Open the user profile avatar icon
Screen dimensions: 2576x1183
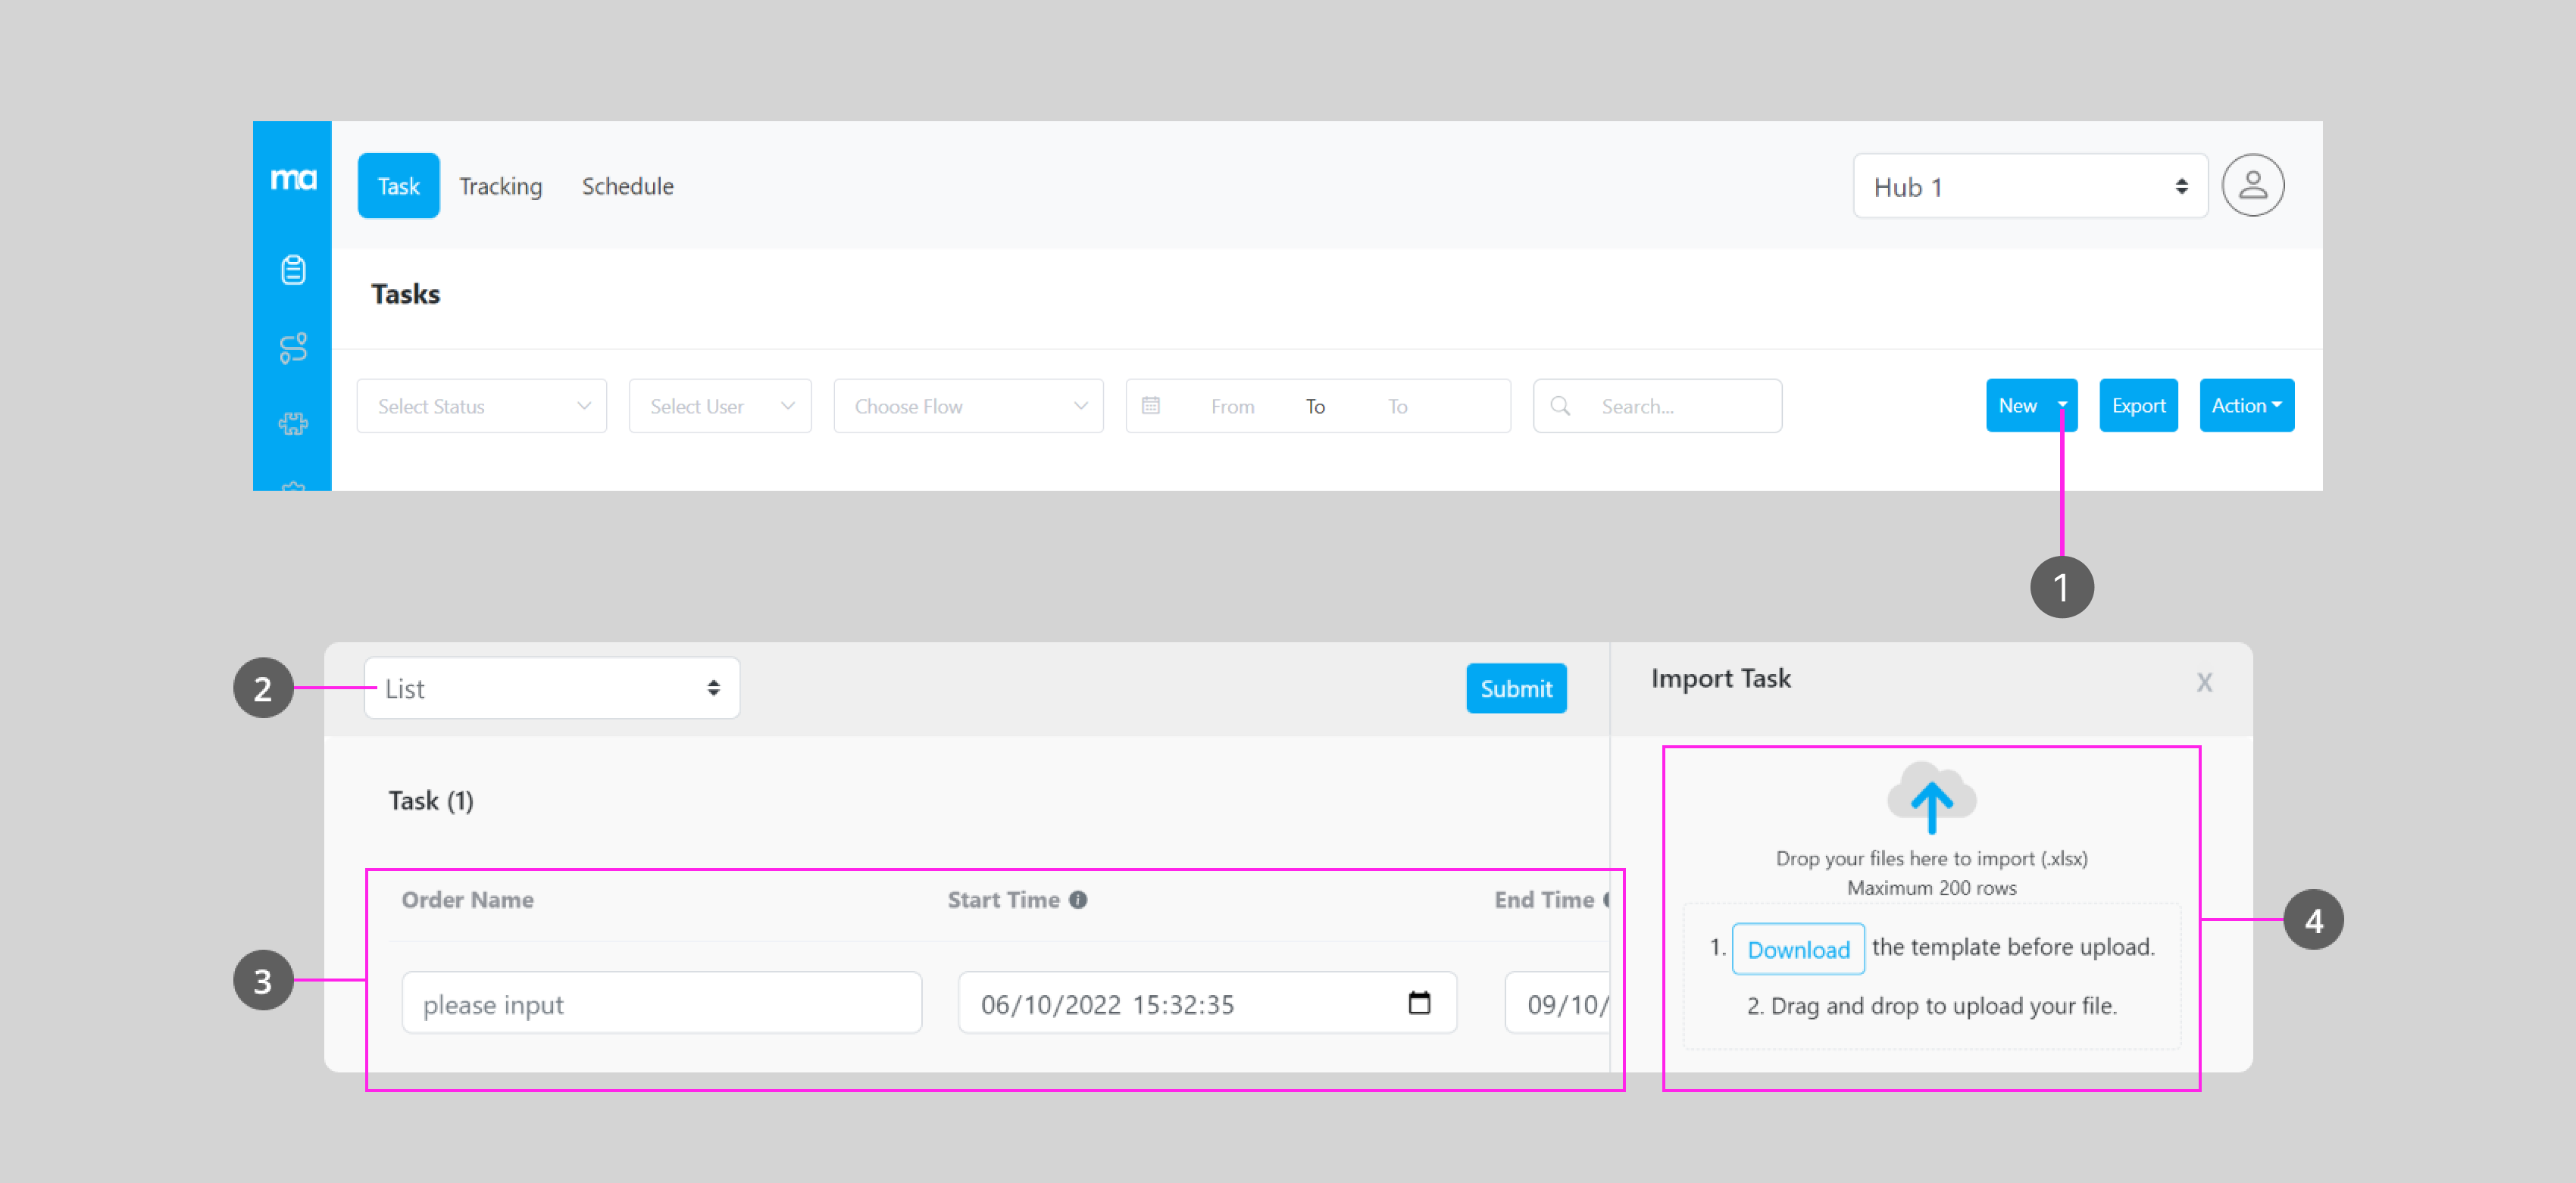[2252, 186]
